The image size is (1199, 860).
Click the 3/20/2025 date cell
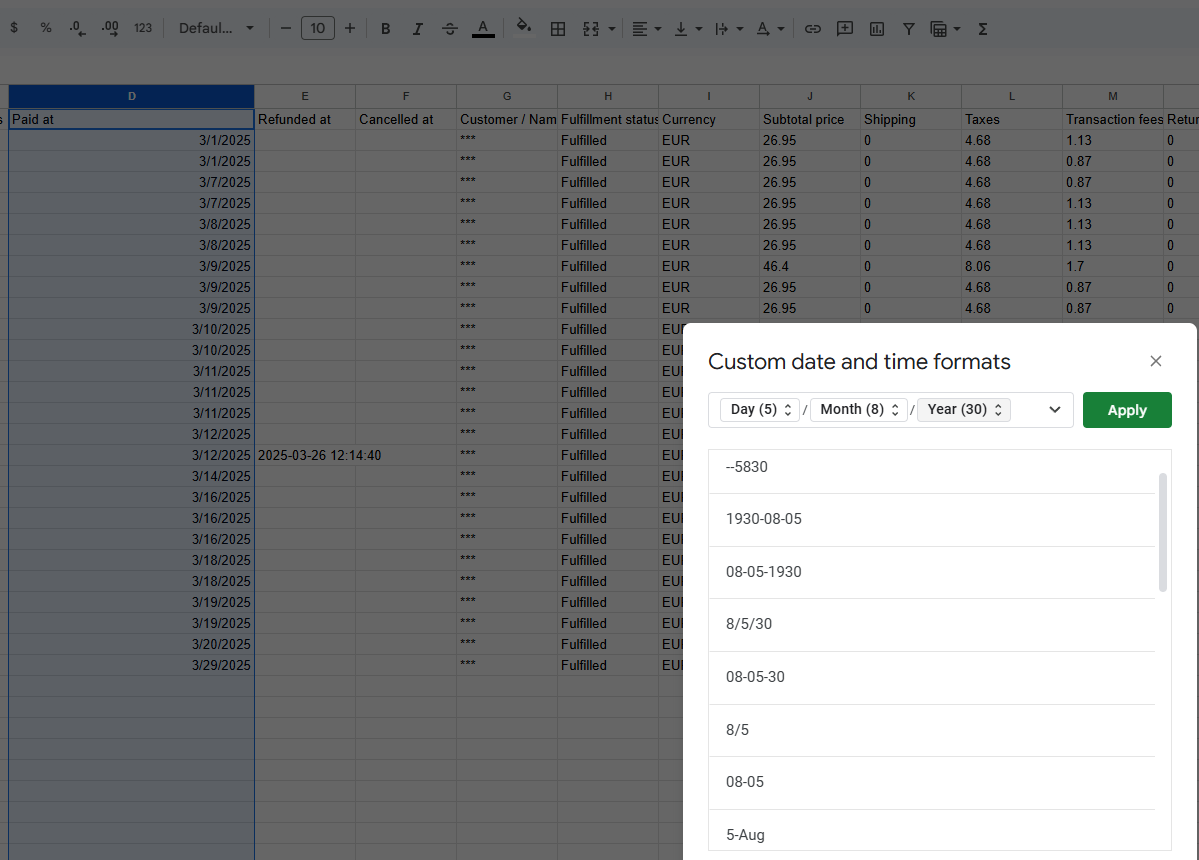coord(132,644)
